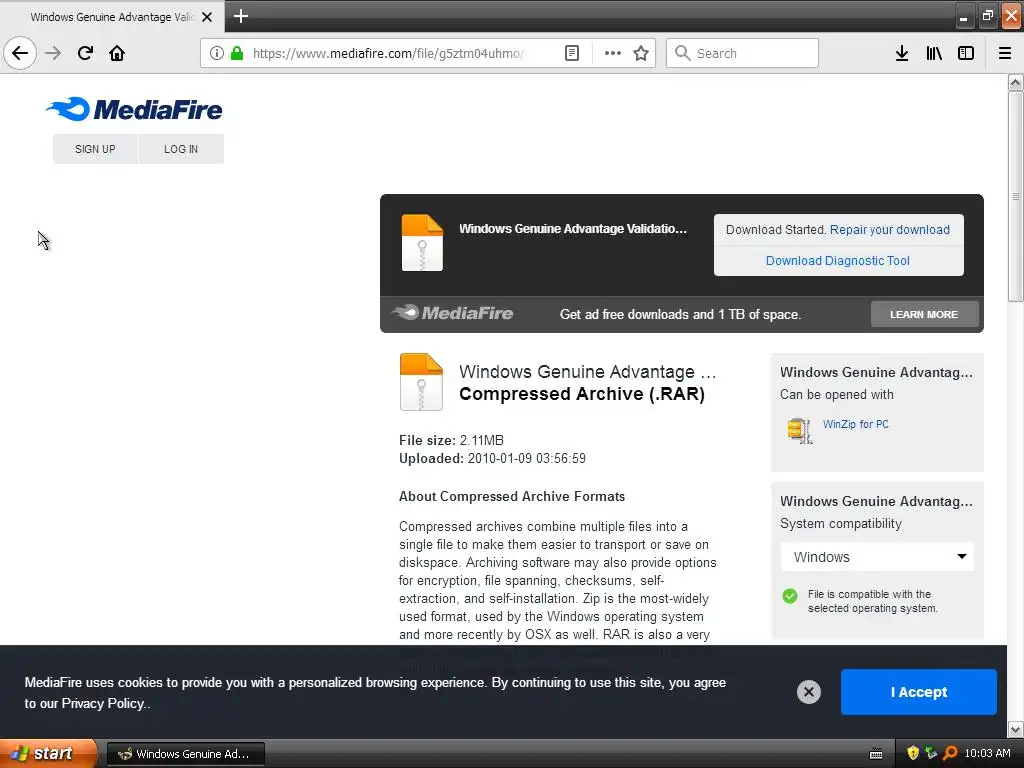Show site information icon in address bar
This screenshot has width=1024, height=768.
217,53
